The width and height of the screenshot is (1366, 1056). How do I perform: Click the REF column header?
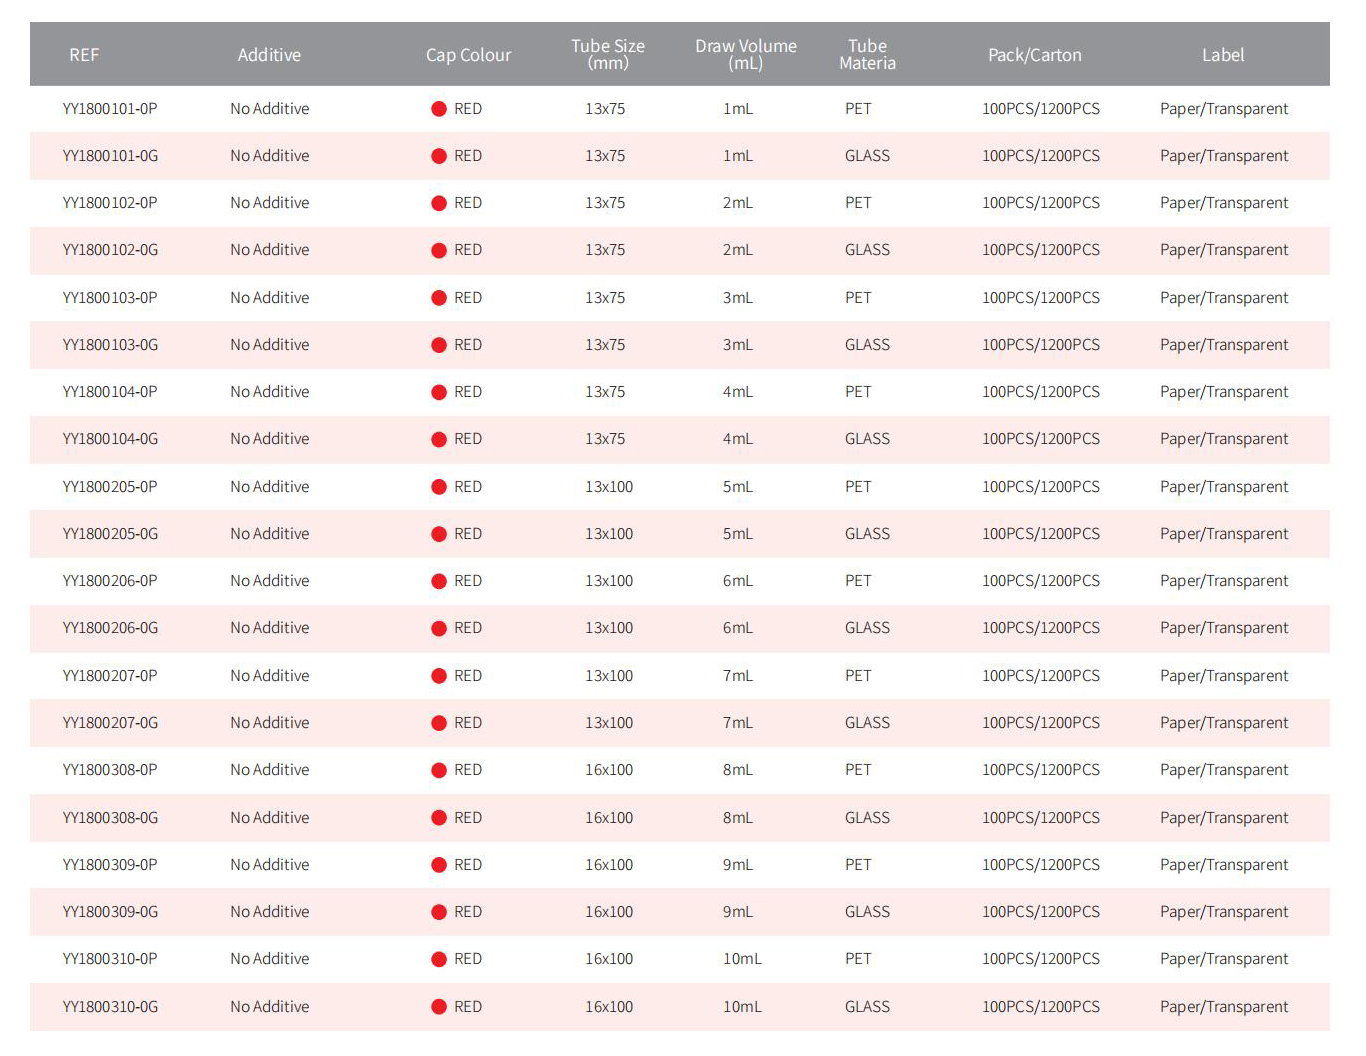tap(84, 55)
